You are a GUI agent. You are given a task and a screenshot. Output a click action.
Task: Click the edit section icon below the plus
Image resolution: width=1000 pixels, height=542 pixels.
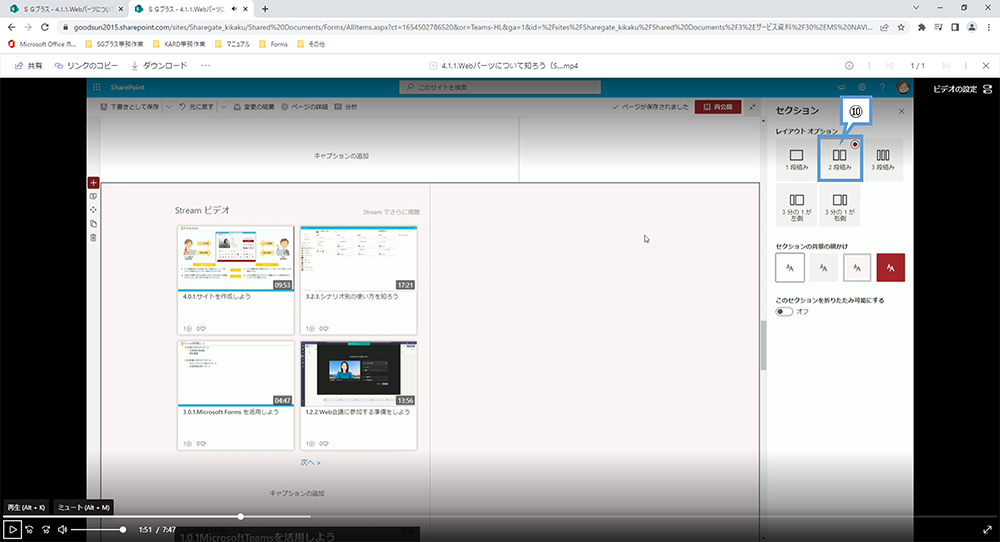93,196
